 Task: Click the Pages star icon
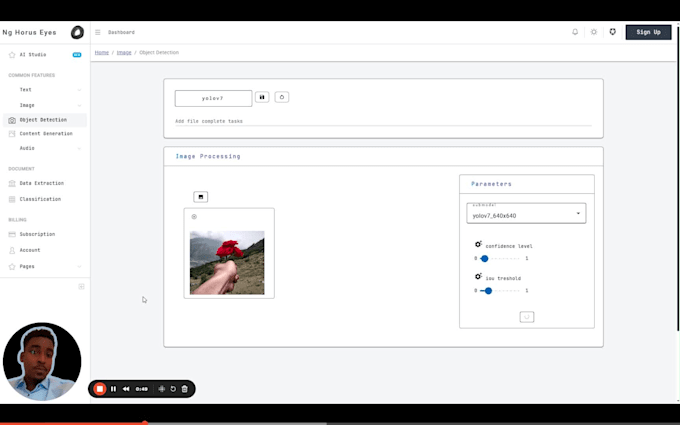[12, 267]
